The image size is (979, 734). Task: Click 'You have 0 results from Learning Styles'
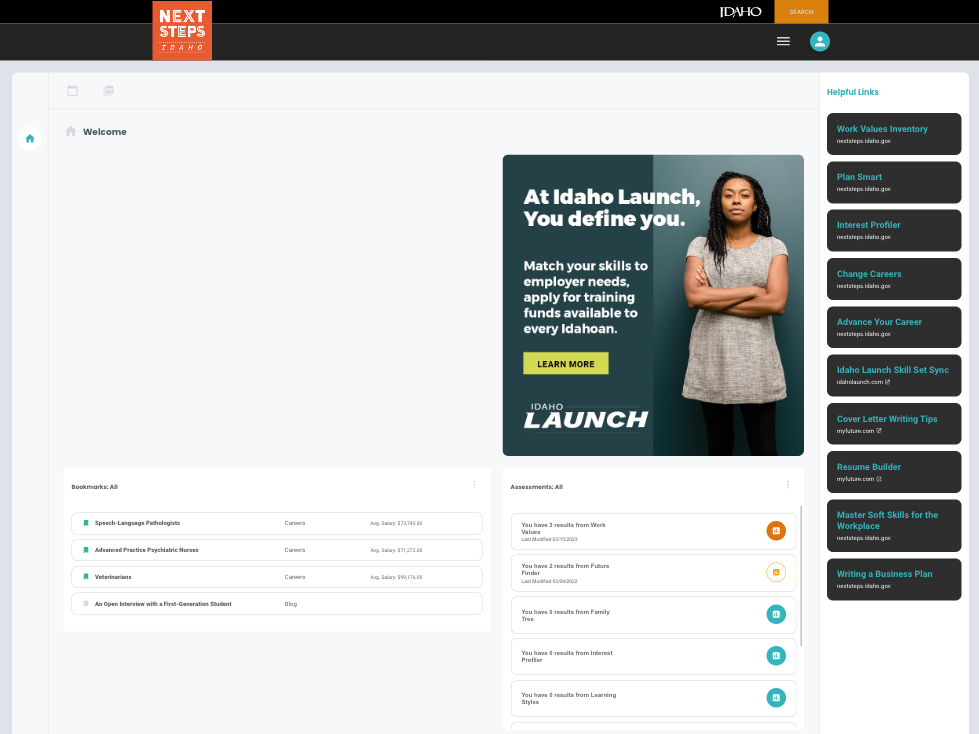569,698
